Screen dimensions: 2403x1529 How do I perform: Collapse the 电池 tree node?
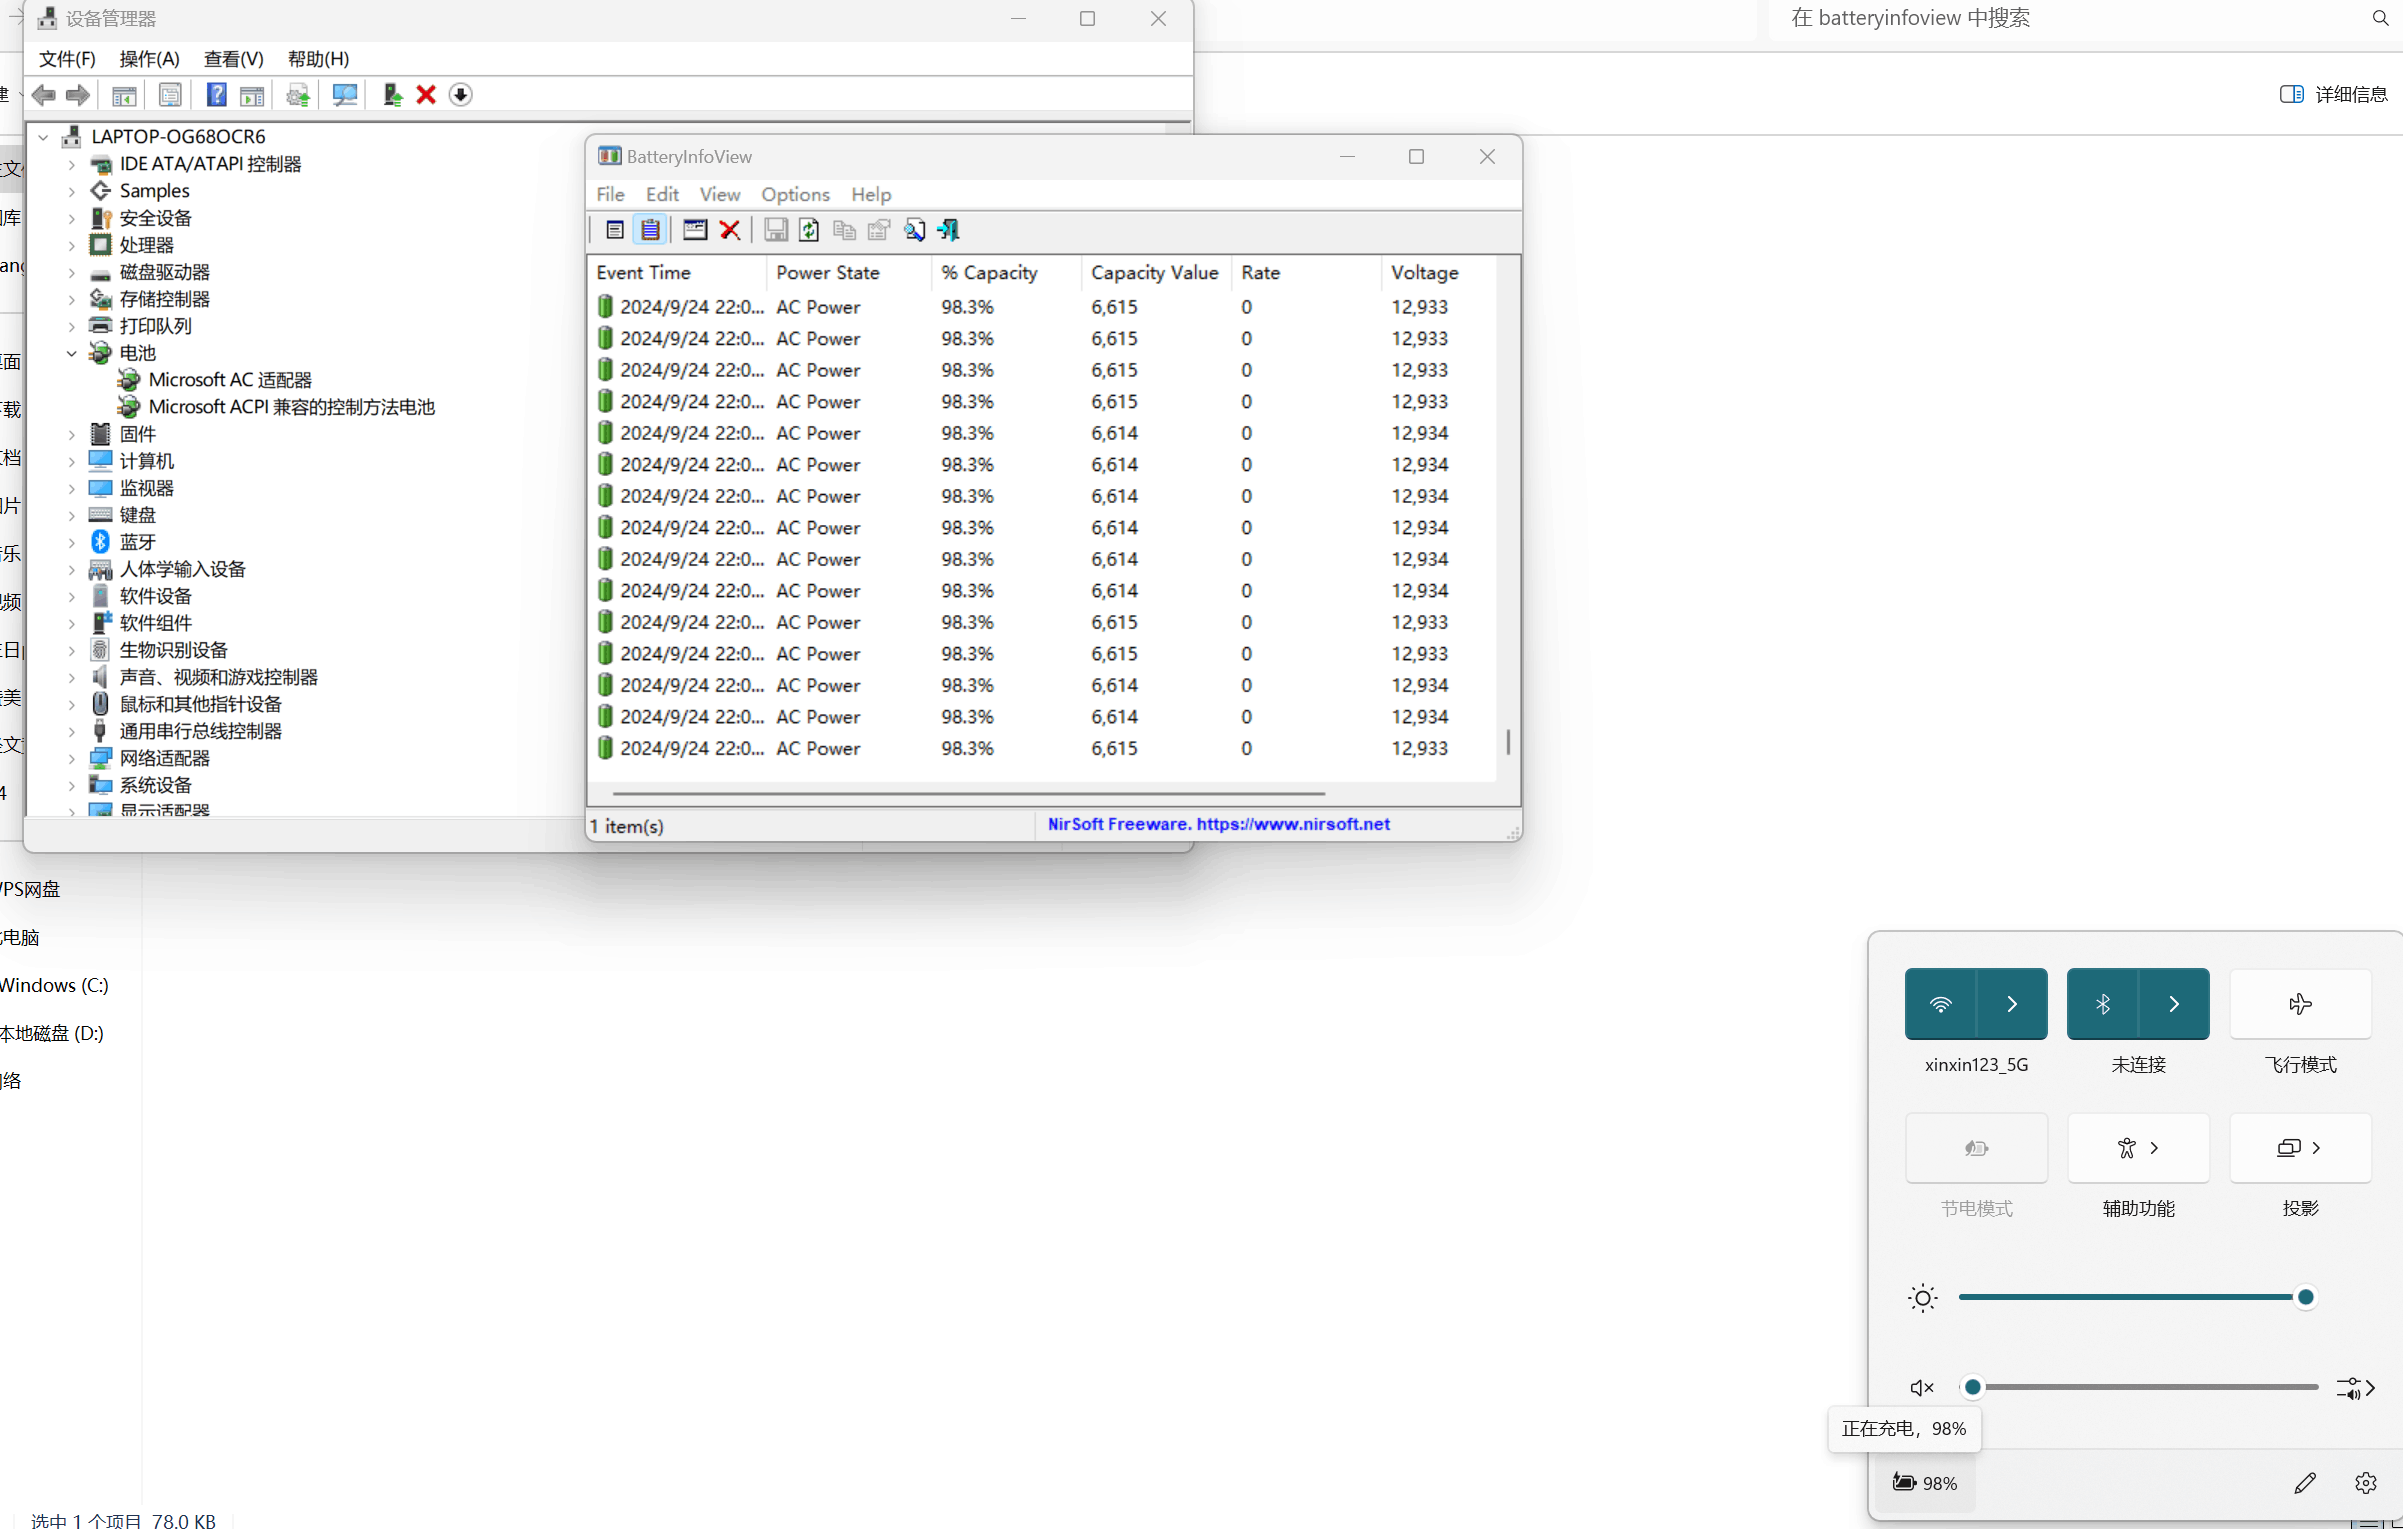coord(72,353)
